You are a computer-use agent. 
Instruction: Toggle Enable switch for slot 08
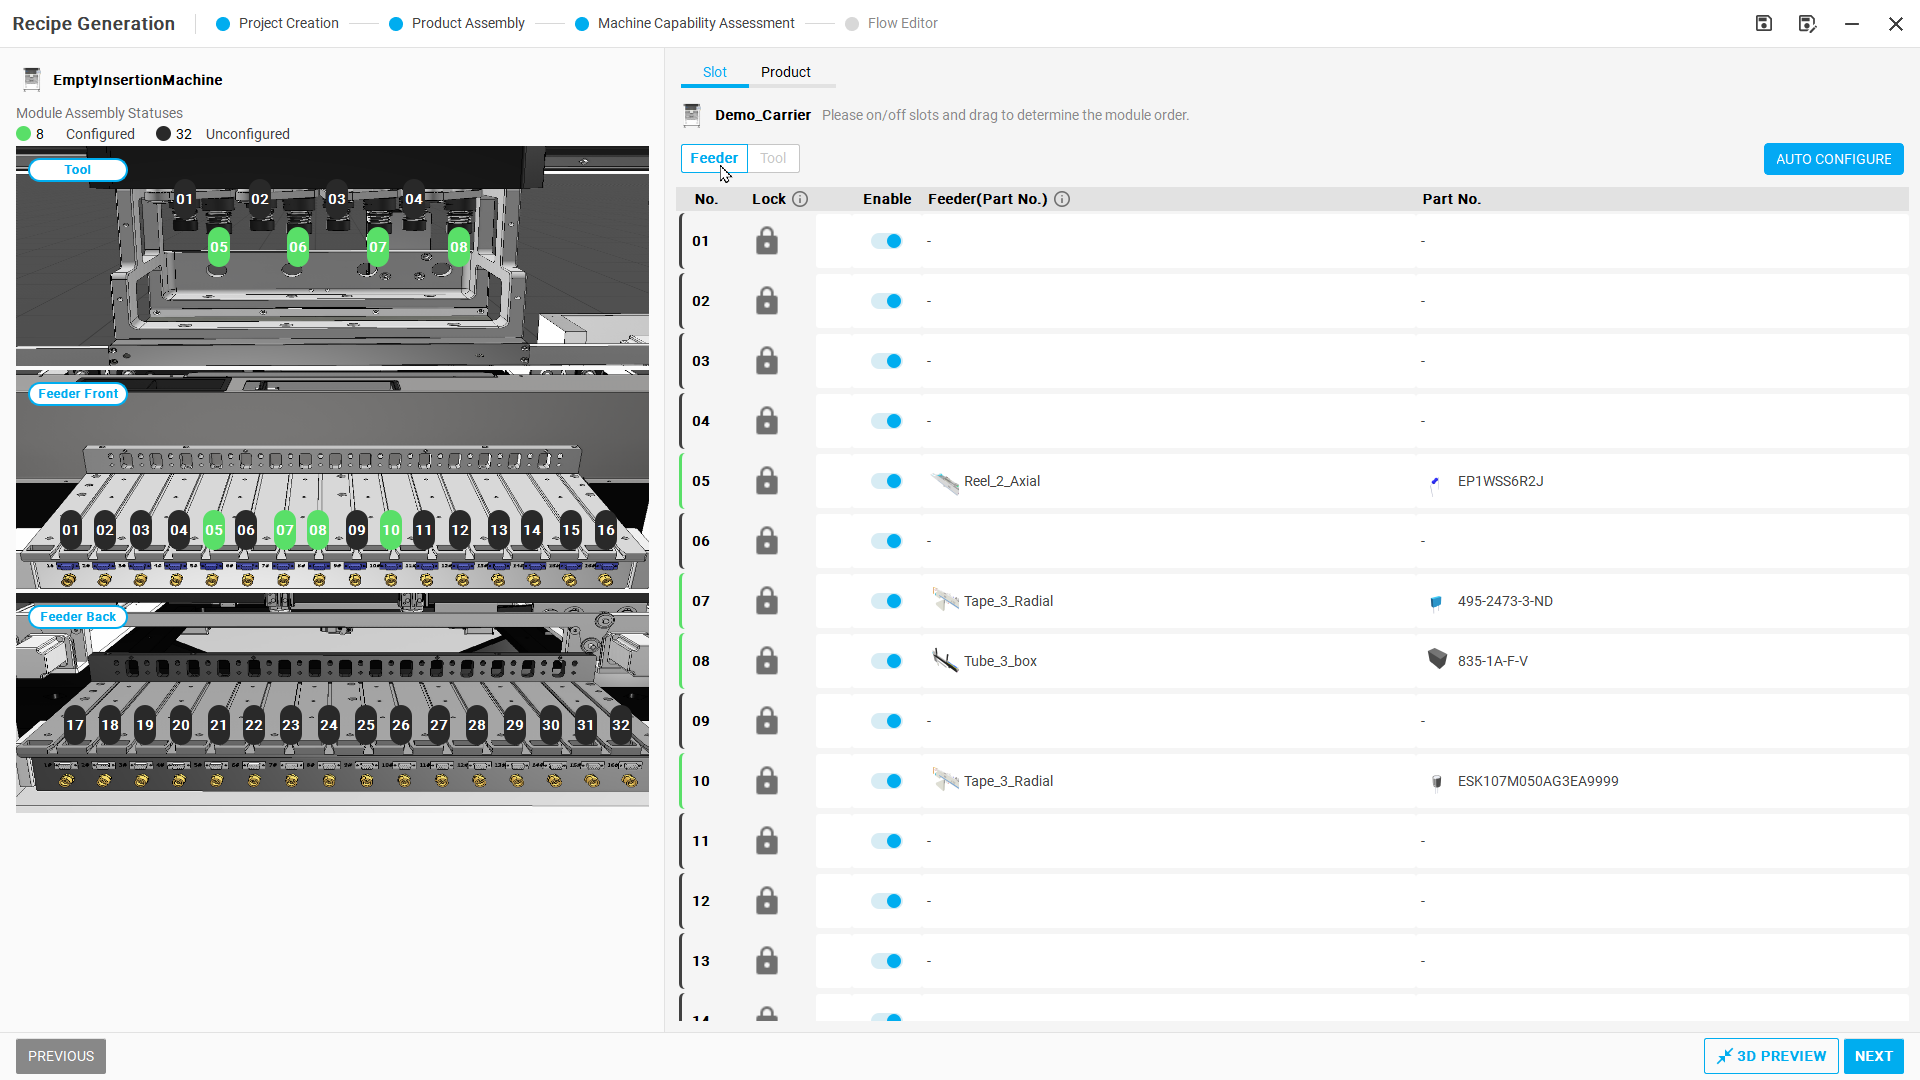[886, 661]
